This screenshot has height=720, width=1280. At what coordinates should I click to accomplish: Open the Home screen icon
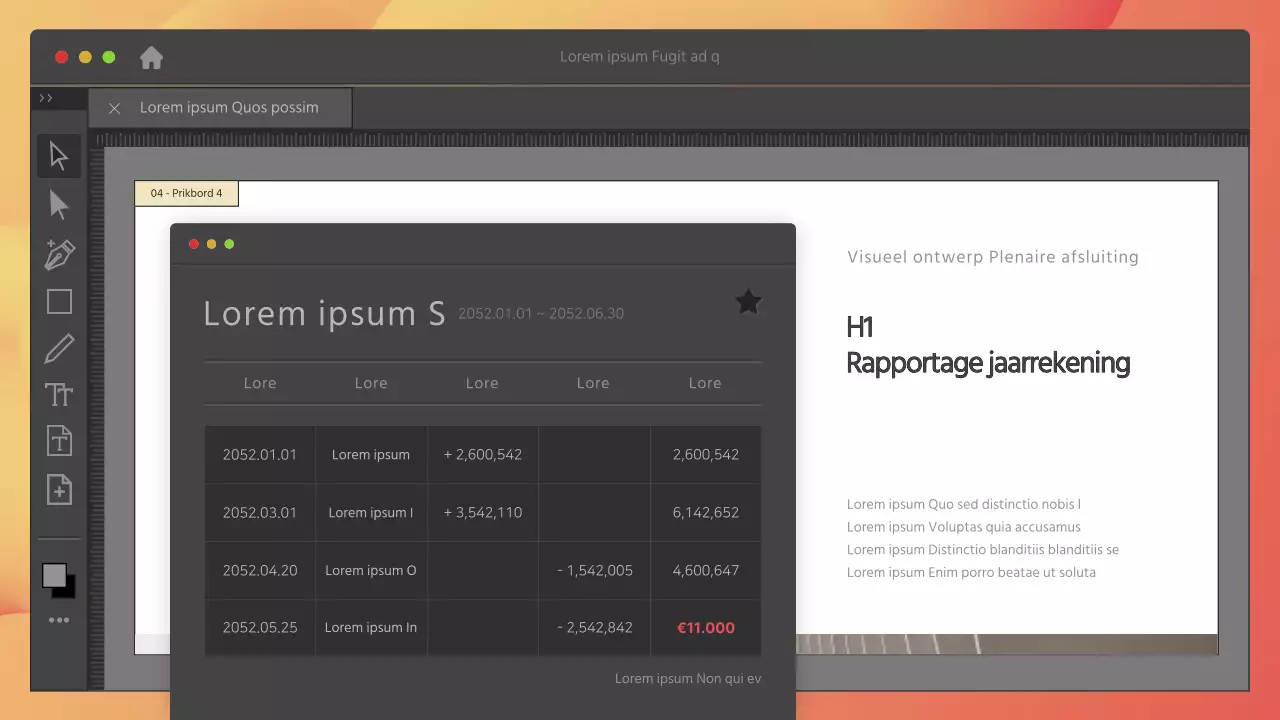(151, 58)
